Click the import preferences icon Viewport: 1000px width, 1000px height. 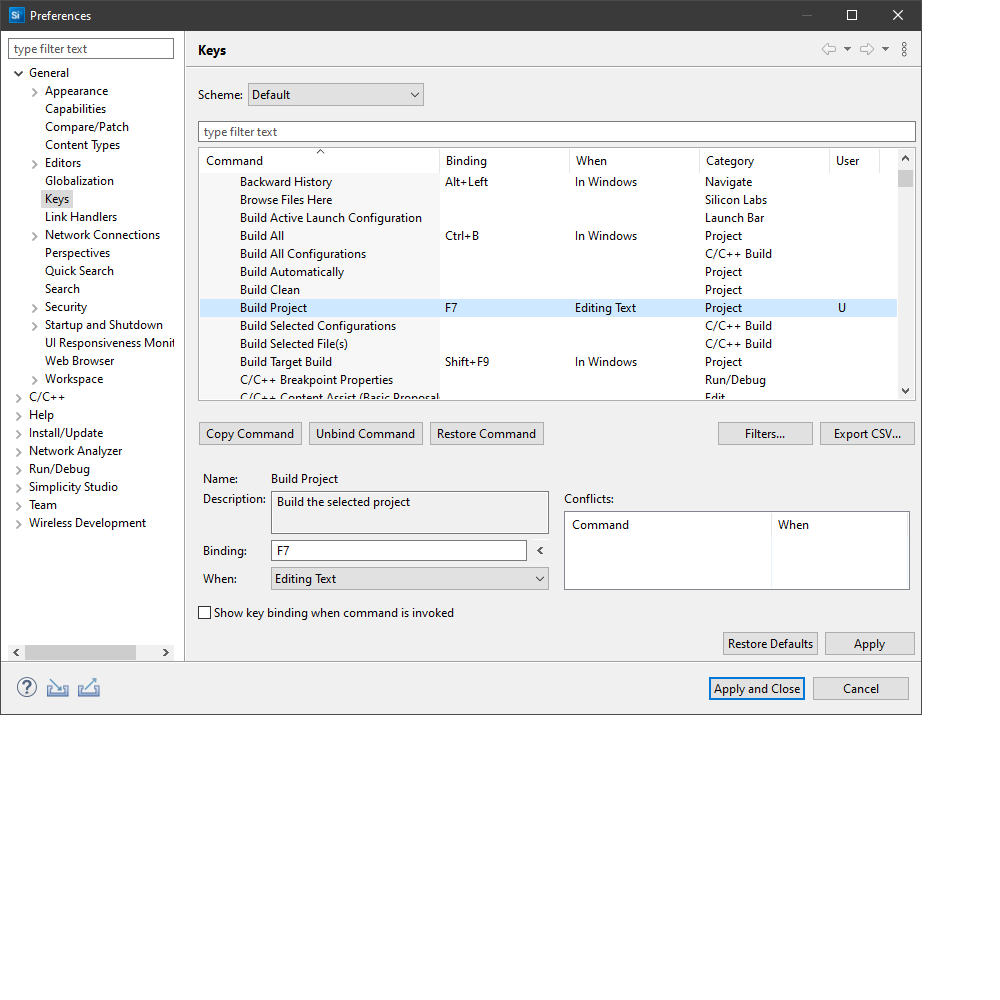coord(58,688)
